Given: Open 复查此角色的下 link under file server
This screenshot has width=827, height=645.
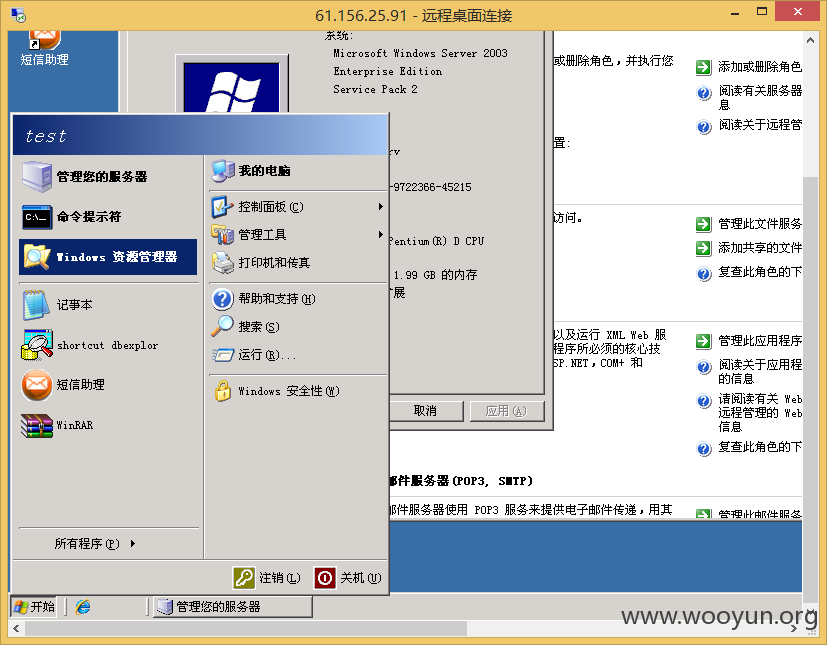Looking at the screenshot, I should pyautogui.click(x=759, y=272).
